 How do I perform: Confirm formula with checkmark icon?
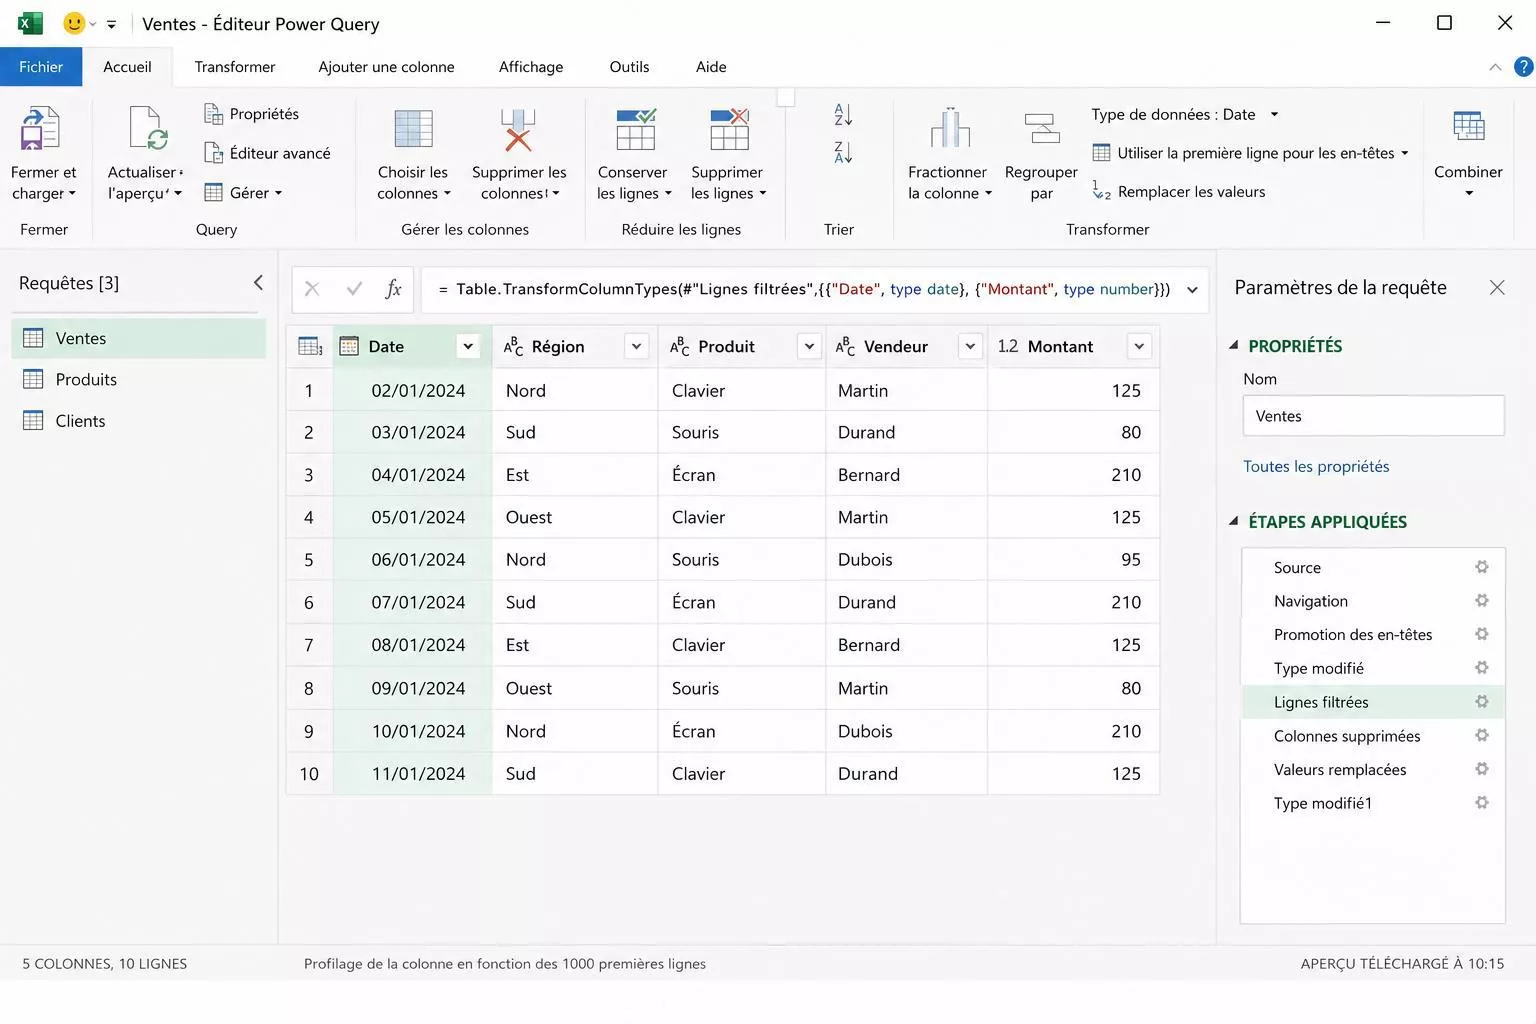click(x=354, y=289)
